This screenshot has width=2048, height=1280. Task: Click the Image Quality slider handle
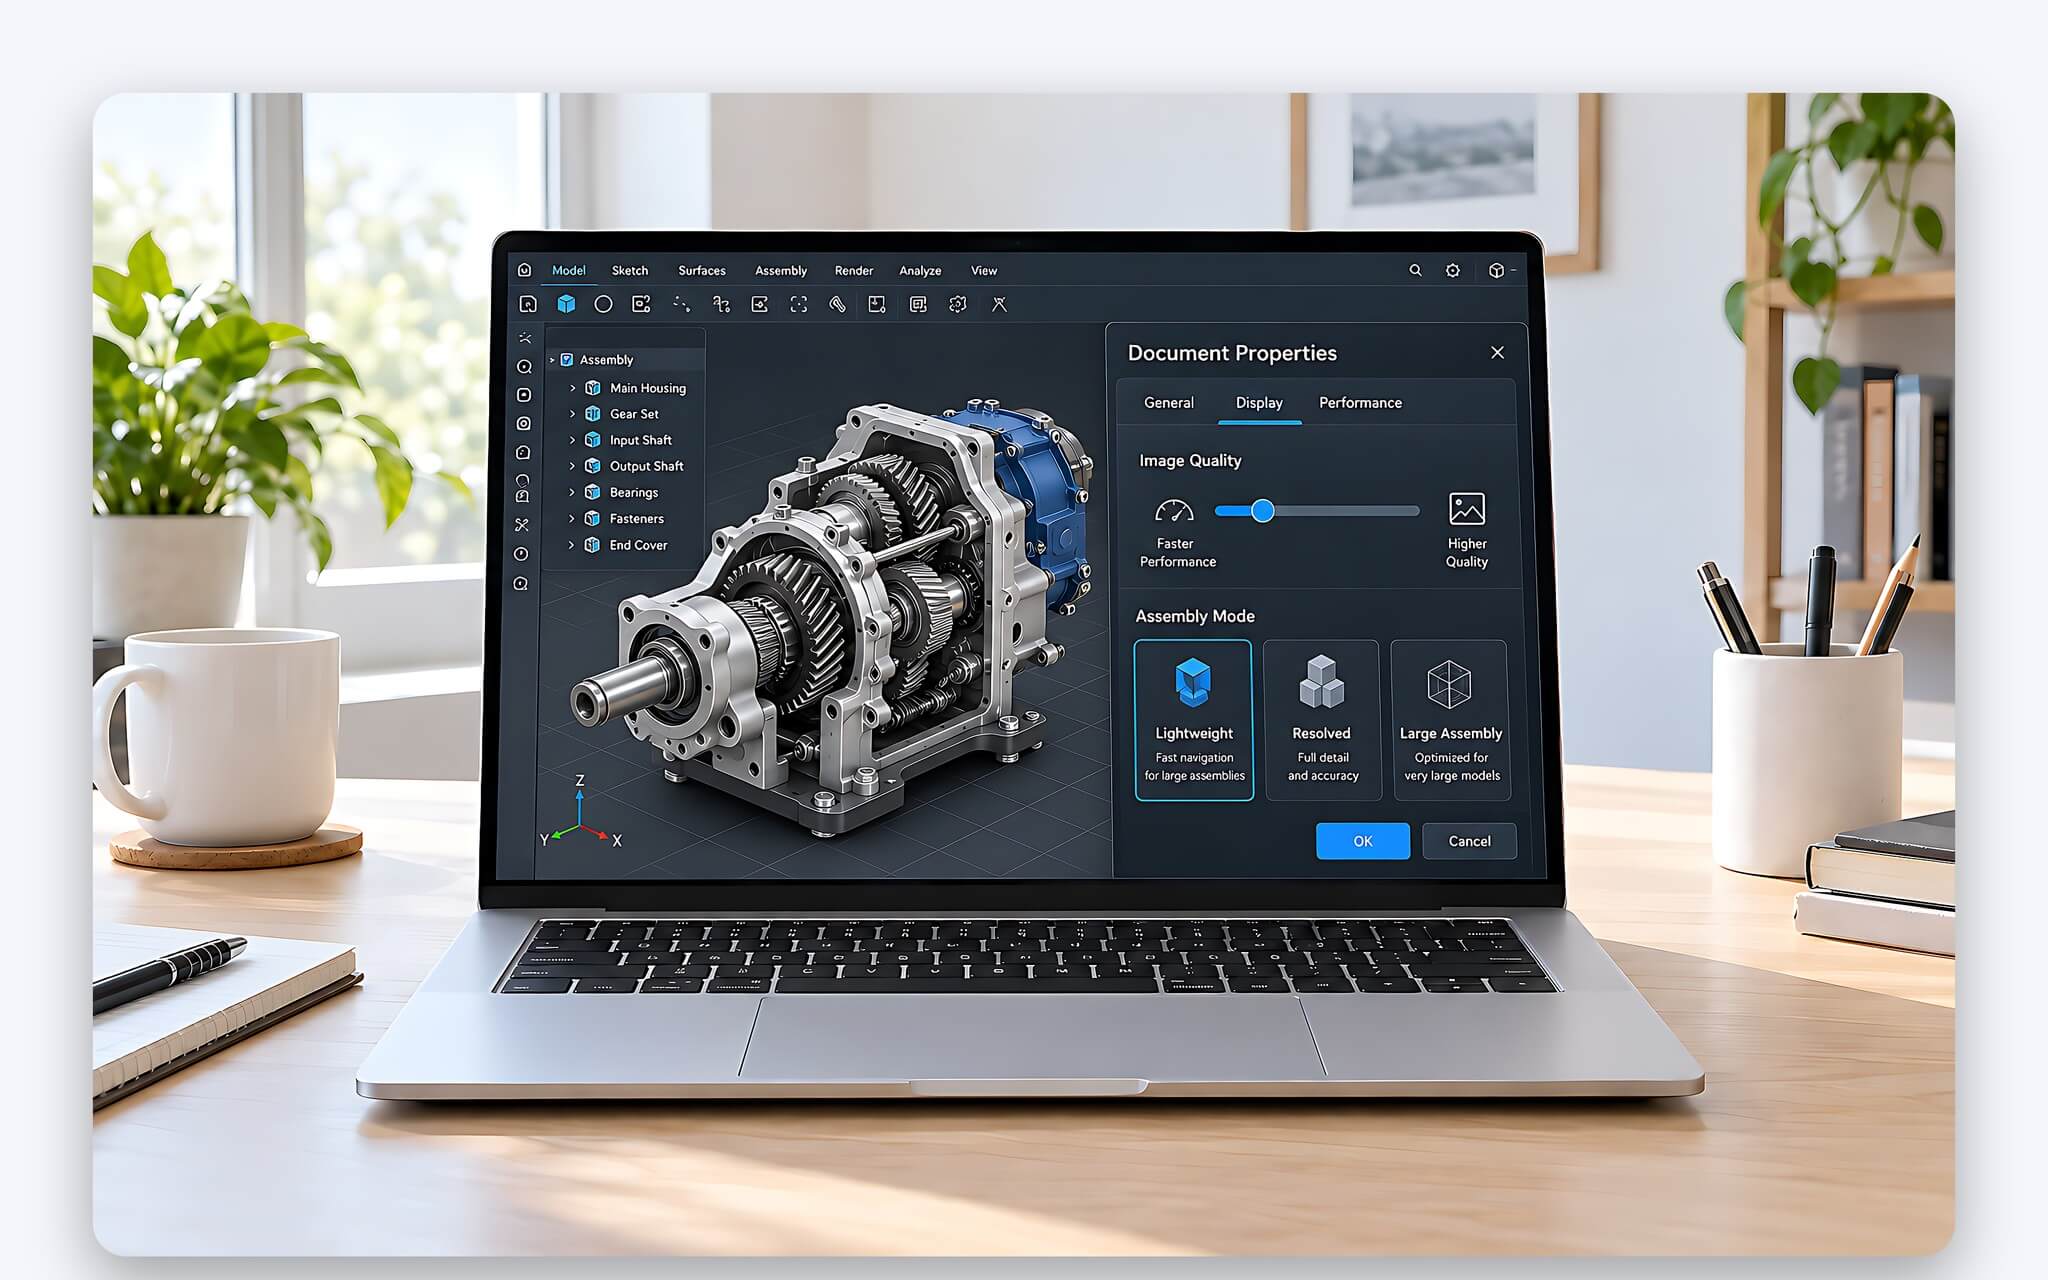tap(1263, 511)
